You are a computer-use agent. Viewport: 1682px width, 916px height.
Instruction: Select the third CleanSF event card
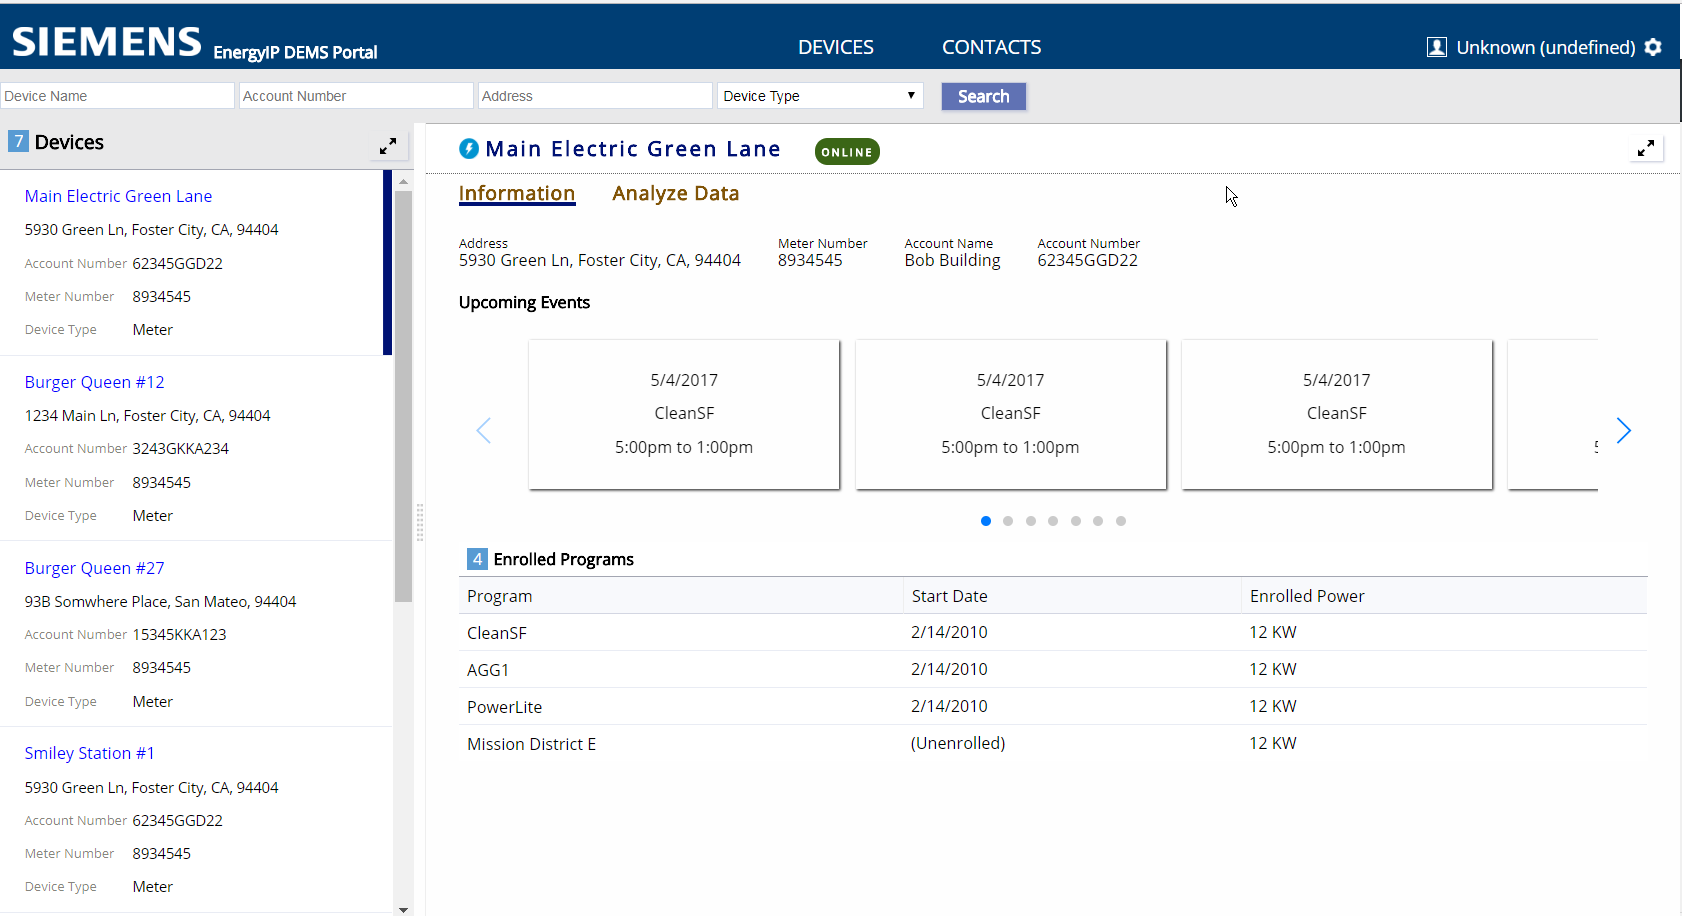coord(1336,414)
